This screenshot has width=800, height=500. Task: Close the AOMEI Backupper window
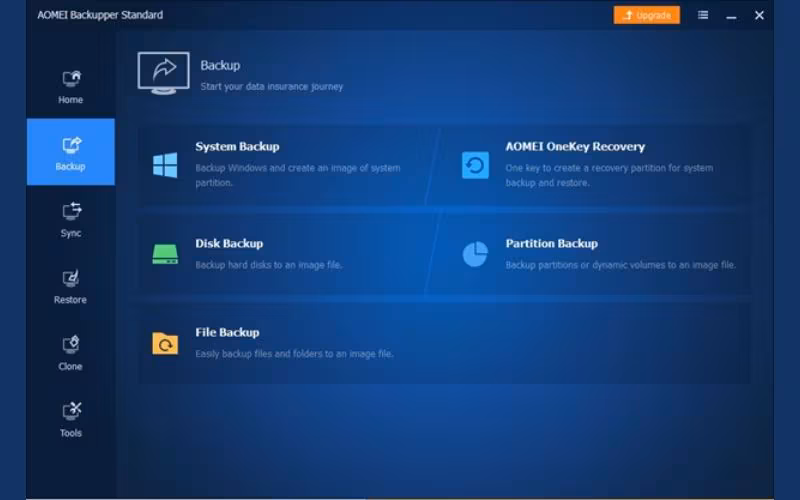click(x=759, y=15)
